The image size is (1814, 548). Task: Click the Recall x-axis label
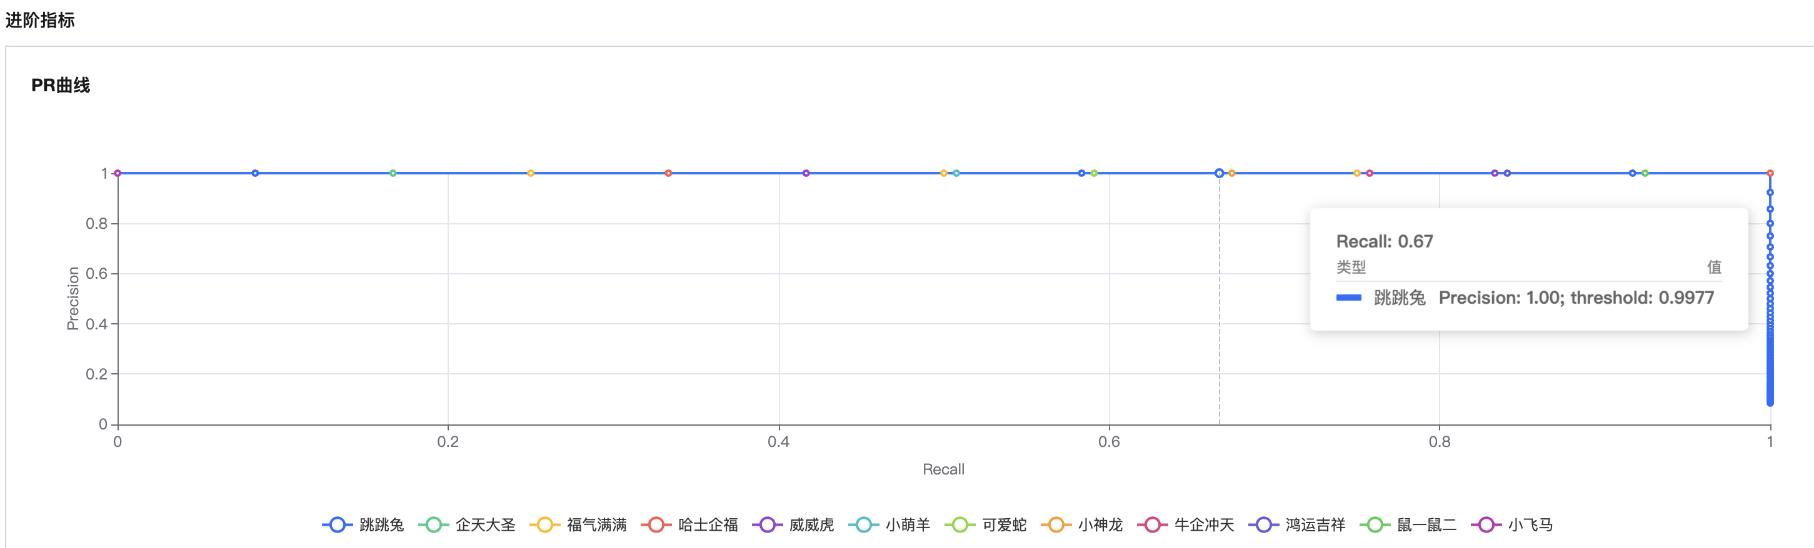point(943,469)
